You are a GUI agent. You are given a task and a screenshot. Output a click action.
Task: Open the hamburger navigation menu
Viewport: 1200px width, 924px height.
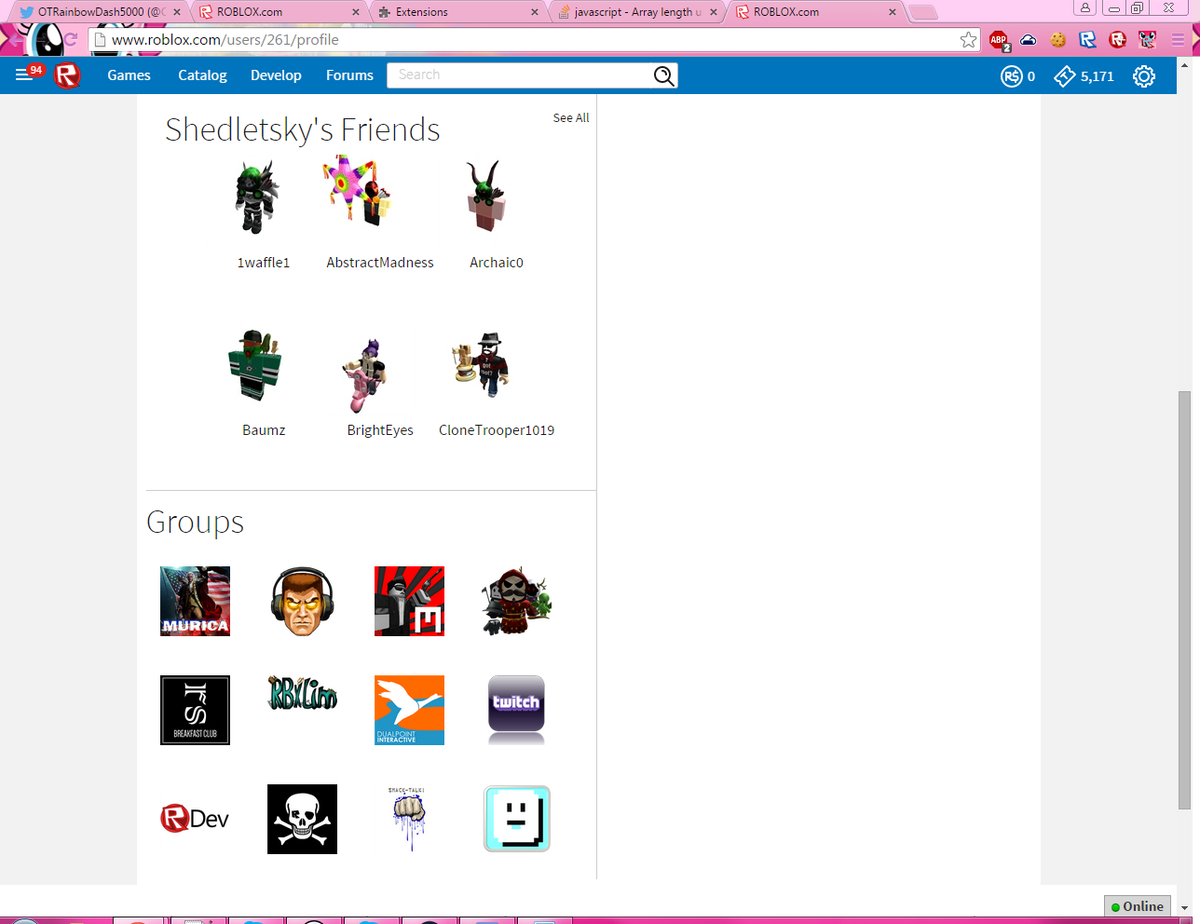24,75
